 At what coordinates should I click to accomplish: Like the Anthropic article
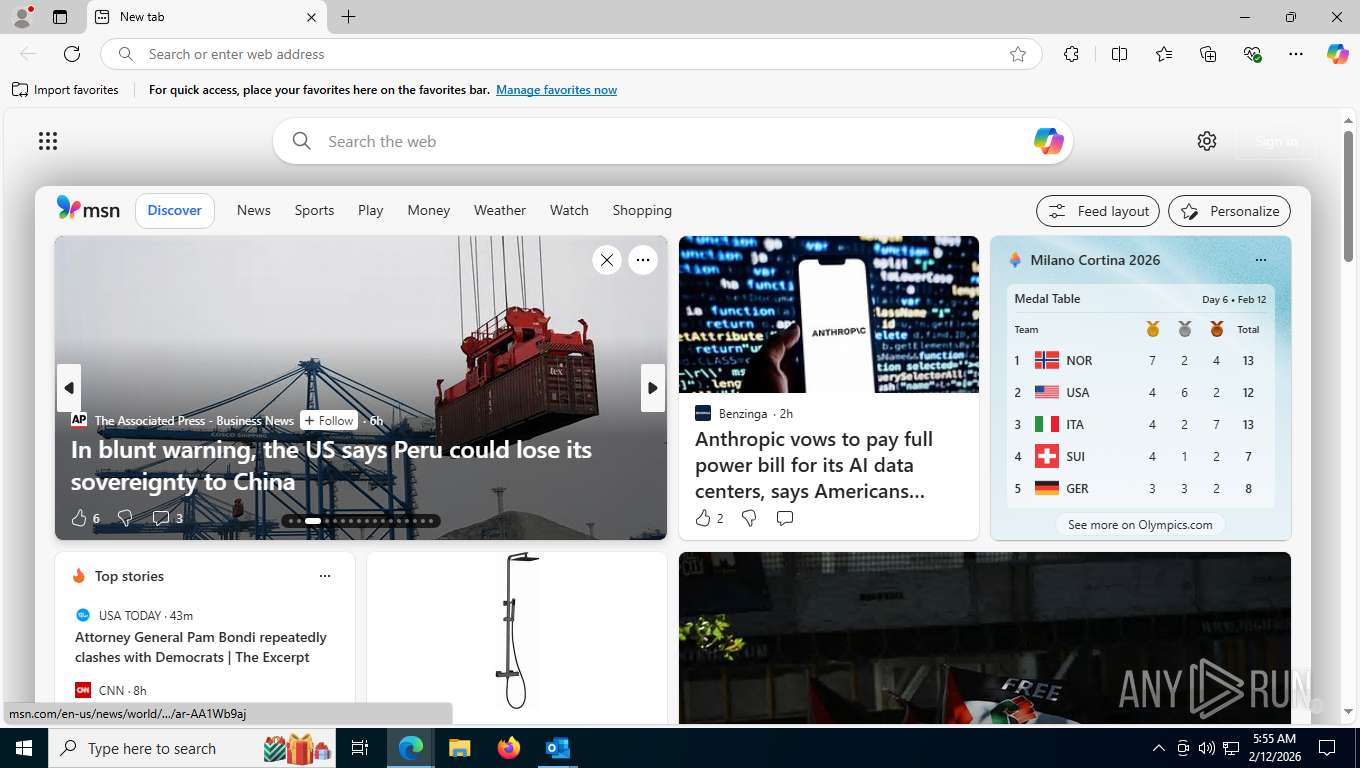tap(709, 518)
